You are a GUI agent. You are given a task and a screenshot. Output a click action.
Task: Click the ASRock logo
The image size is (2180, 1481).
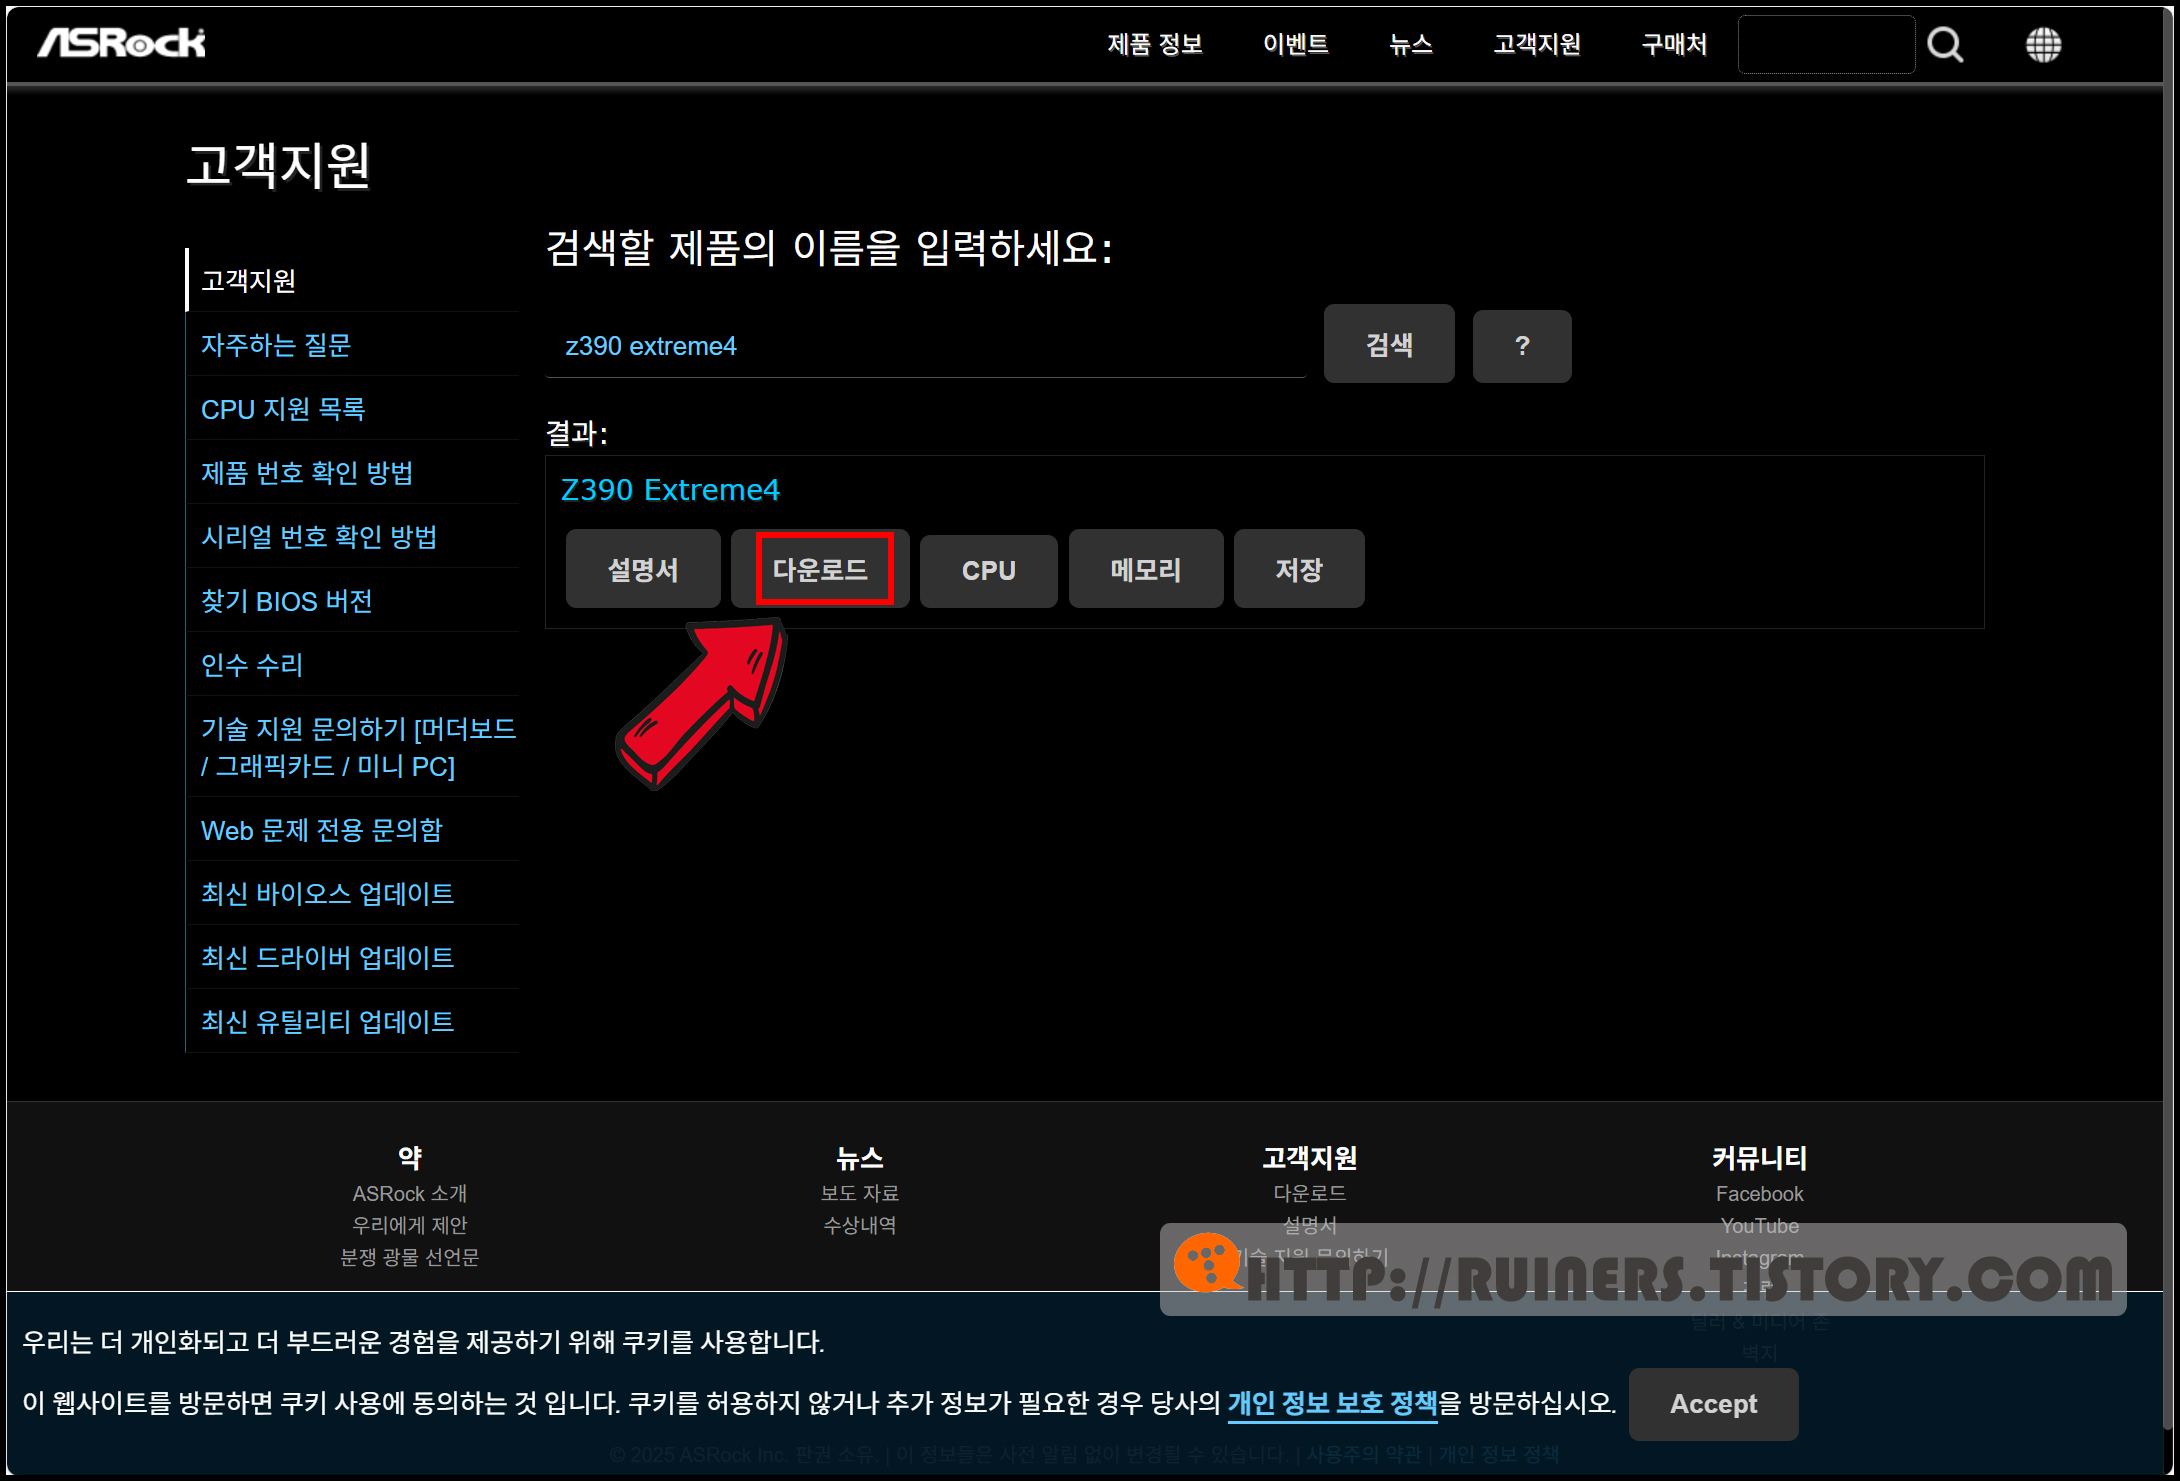122,43
